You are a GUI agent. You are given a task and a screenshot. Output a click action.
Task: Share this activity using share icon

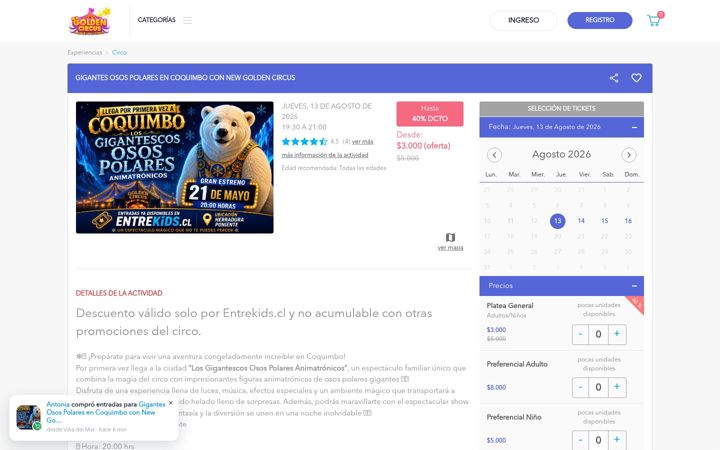pos(614,78)
